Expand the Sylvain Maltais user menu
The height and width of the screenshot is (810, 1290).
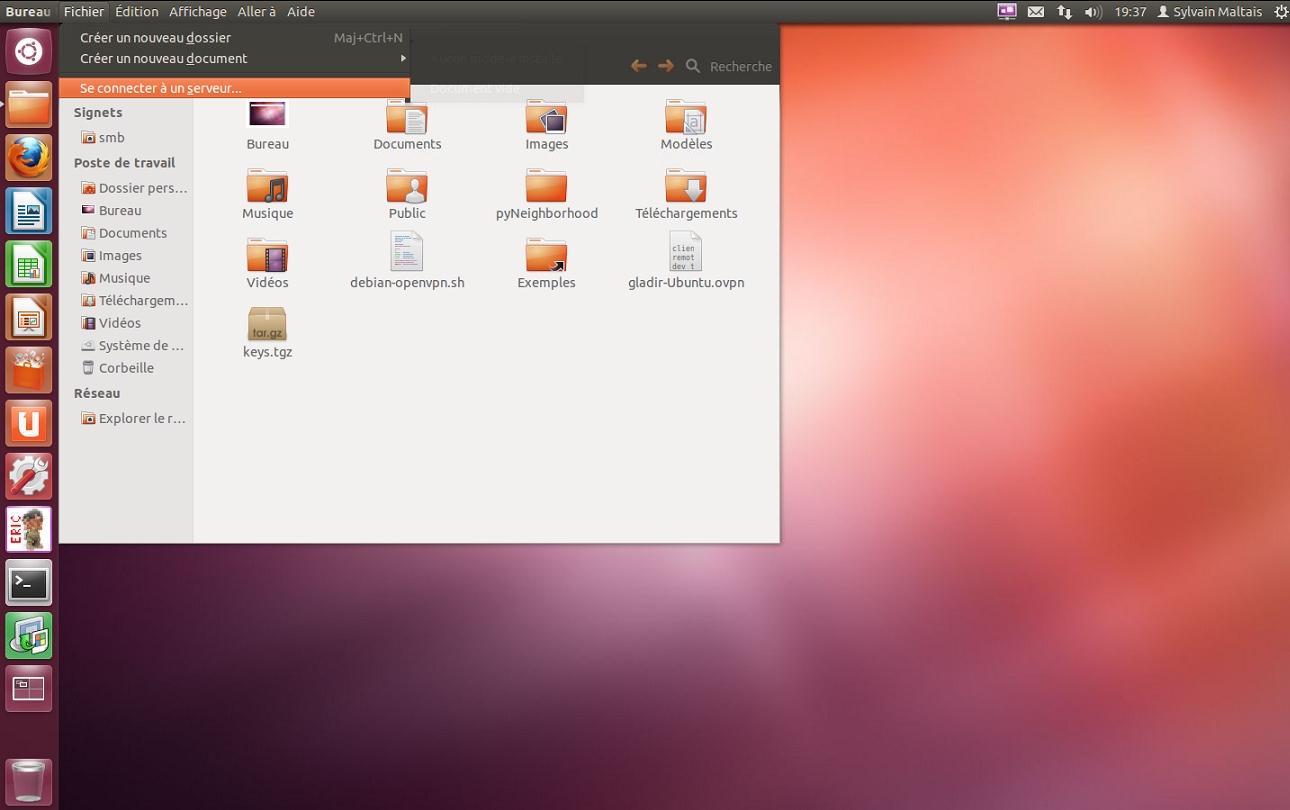(1209, 12)
